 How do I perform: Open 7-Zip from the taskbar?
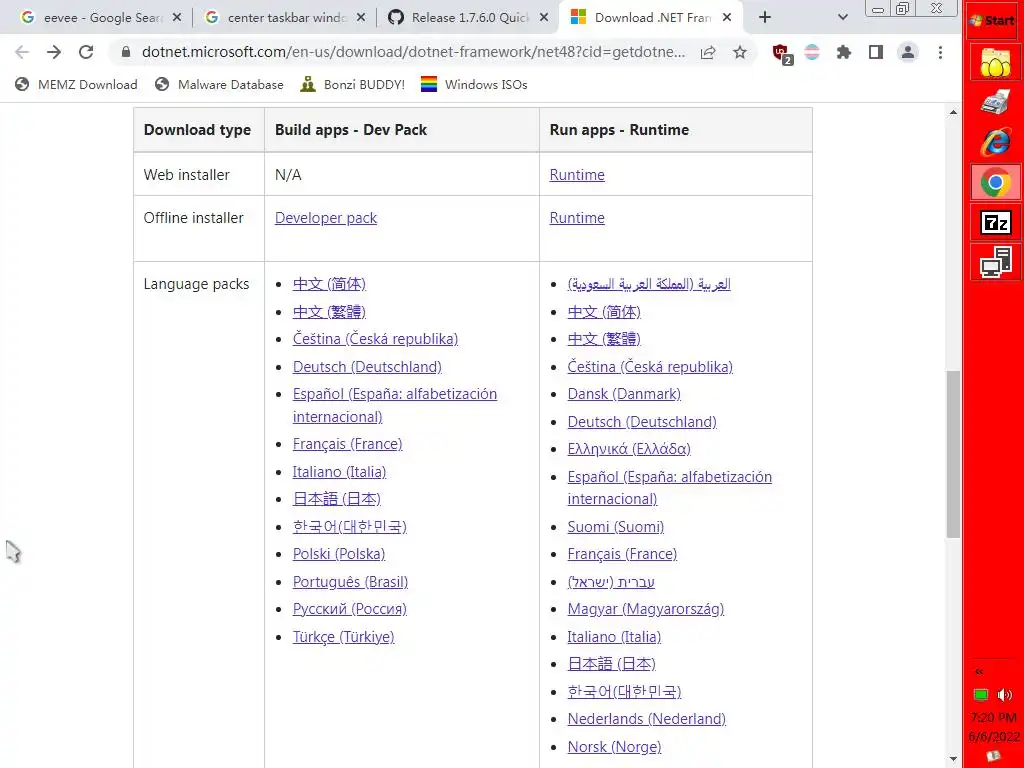coord(994,222)
